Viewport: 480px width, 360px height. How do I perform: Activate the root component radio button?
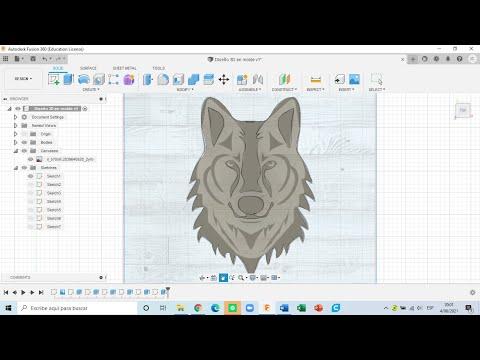click(x=85, y=109)
